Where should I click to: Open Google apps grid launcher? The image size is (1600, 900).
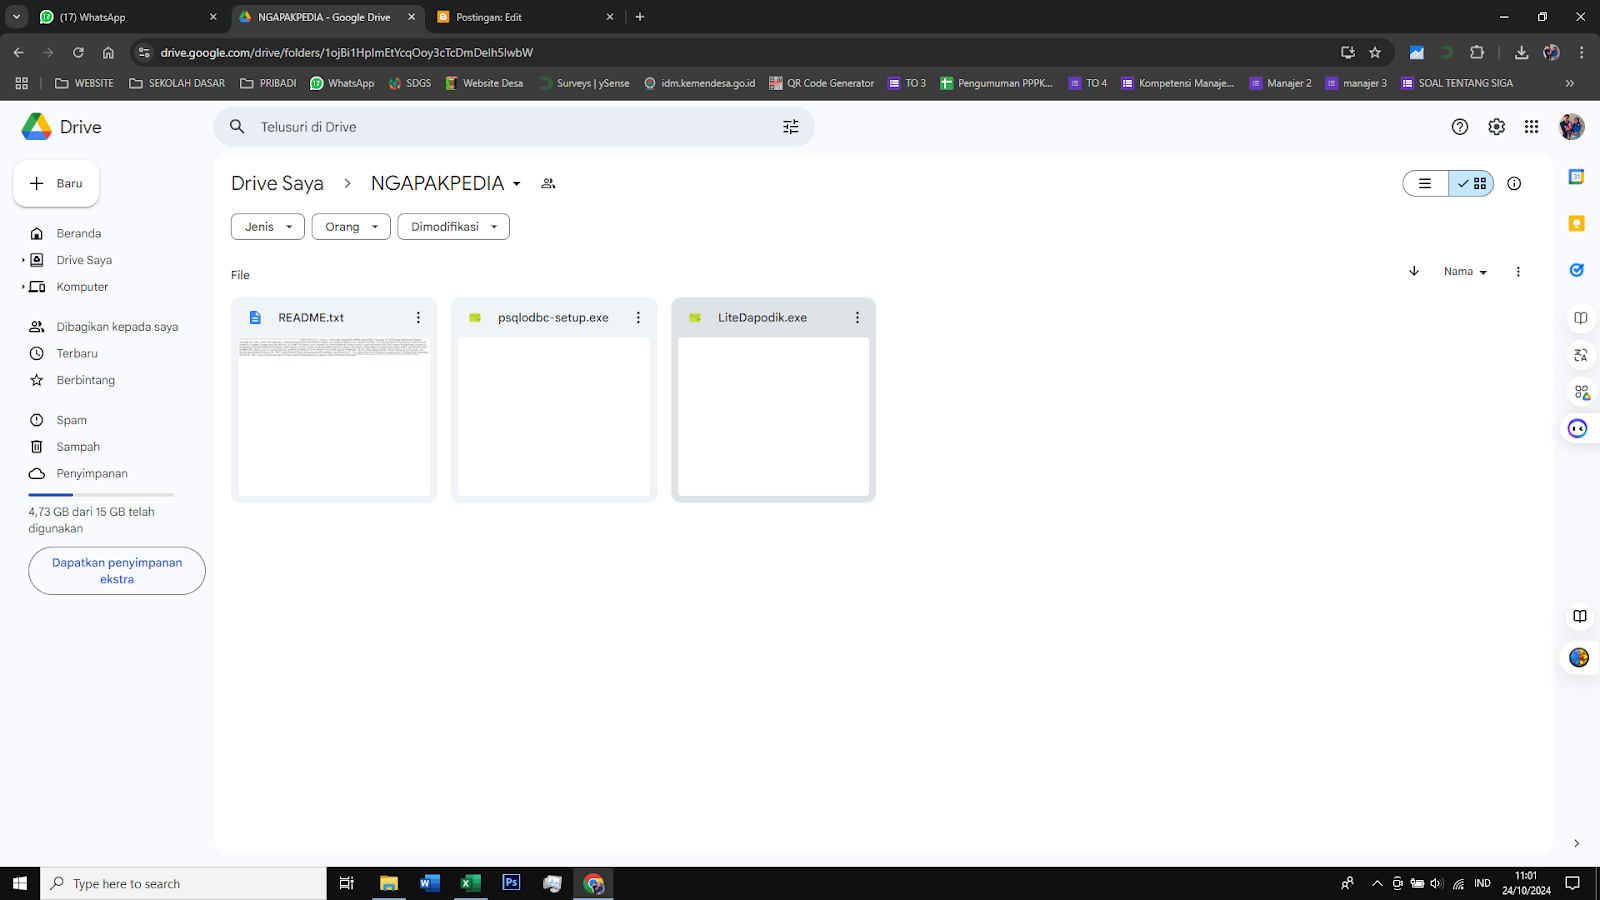(1531, 127)
